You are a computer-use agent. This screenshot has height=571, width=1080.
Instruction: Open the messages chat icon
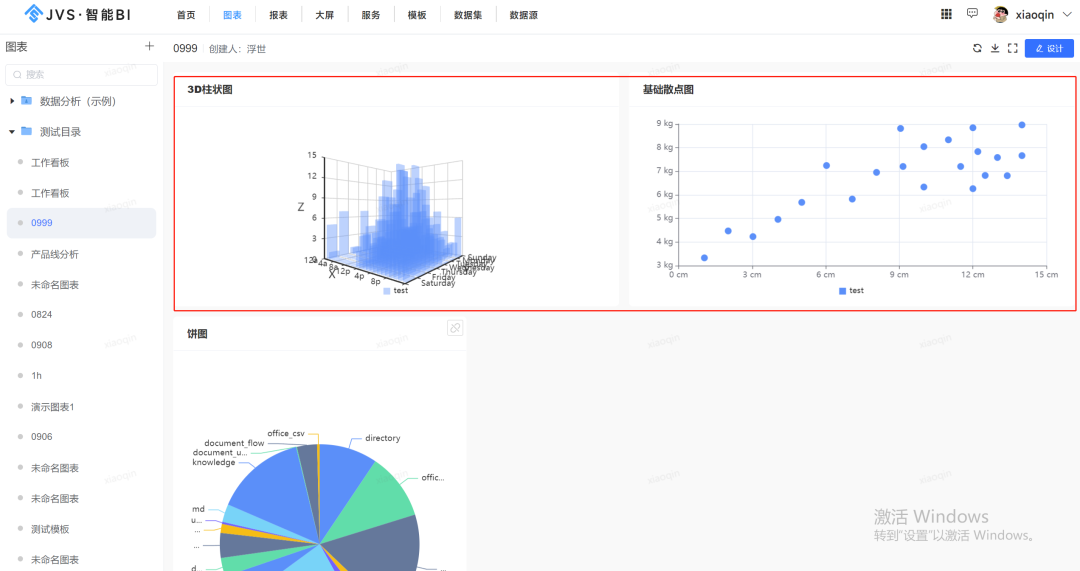tap(972, 13)
